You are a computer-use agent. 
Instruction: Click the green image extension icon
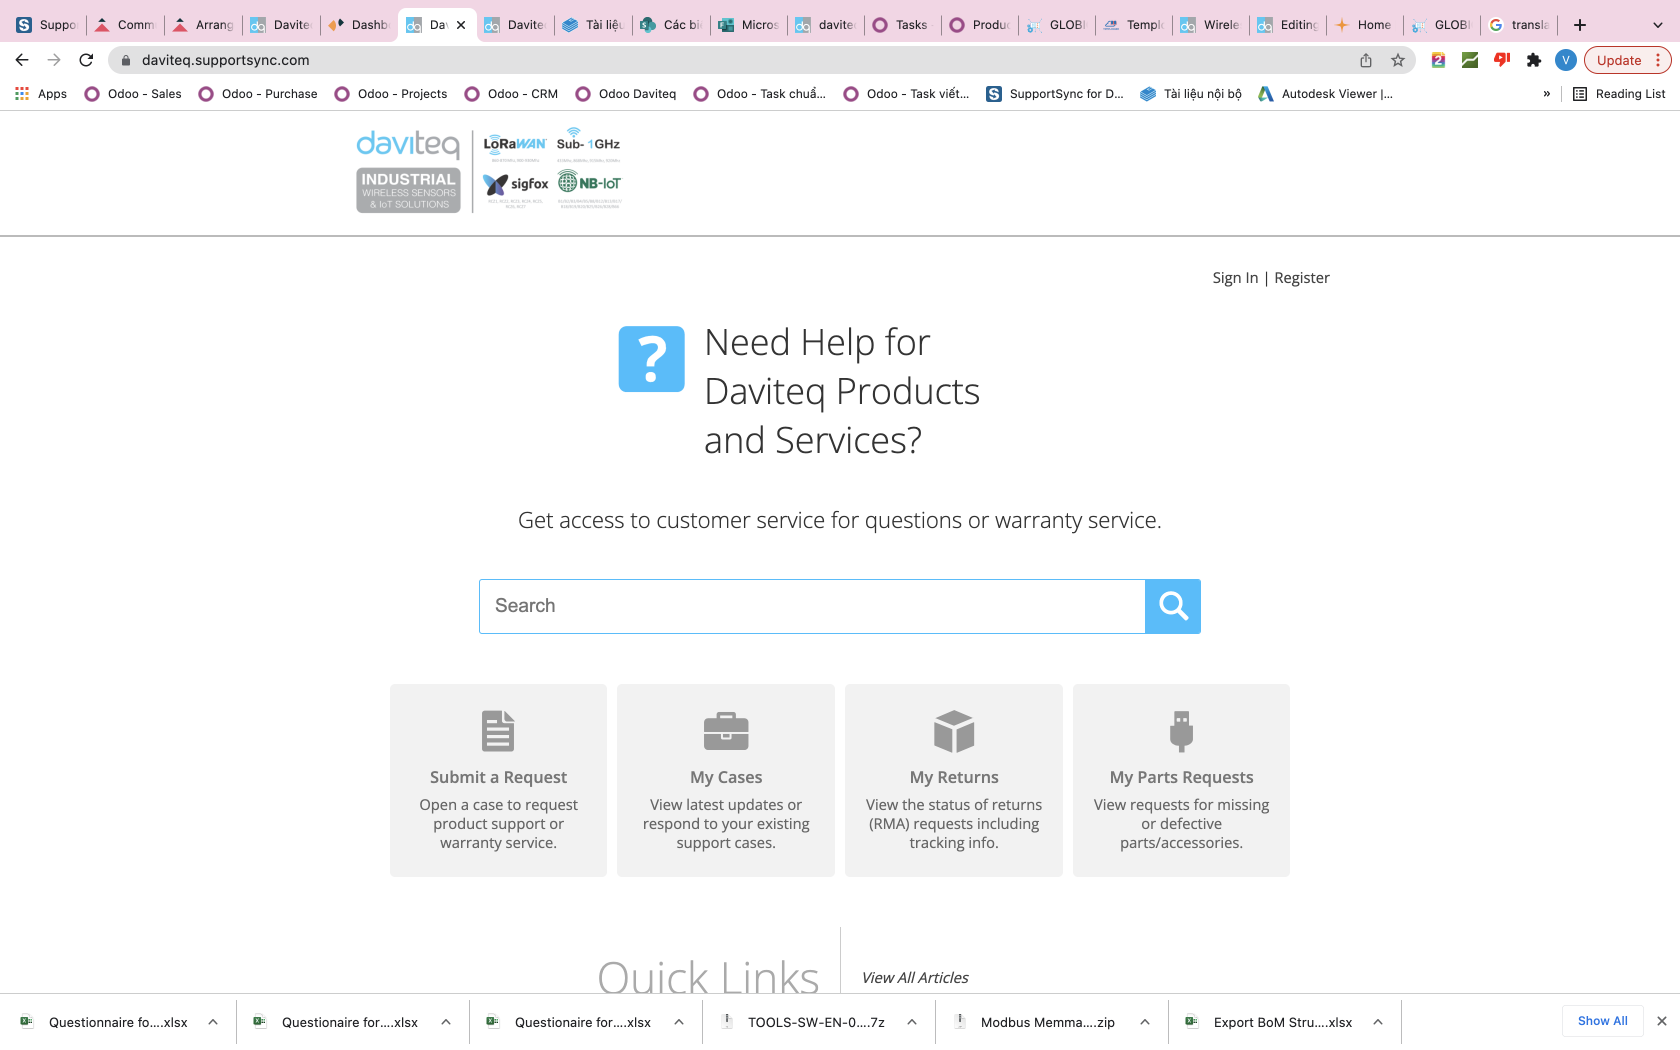1470,60
